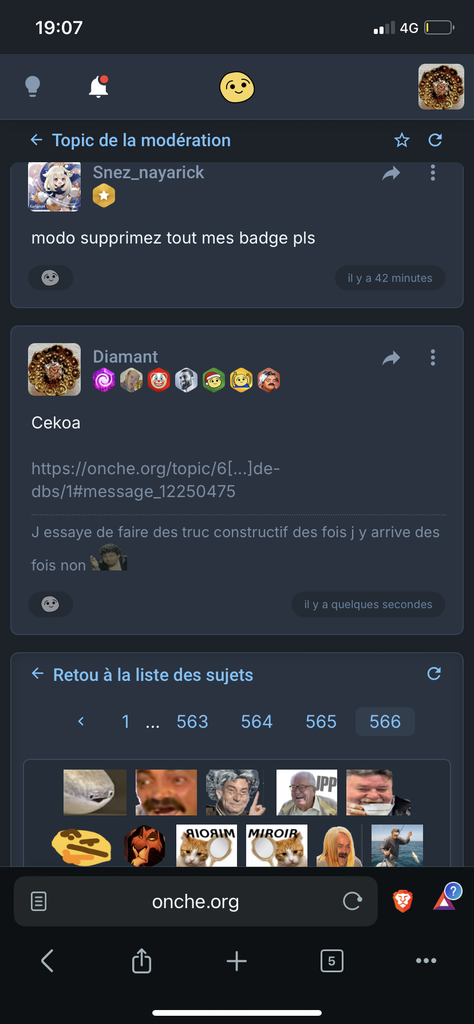
Task: Go to previous page with chevron
Action: [x=81, y=722]
